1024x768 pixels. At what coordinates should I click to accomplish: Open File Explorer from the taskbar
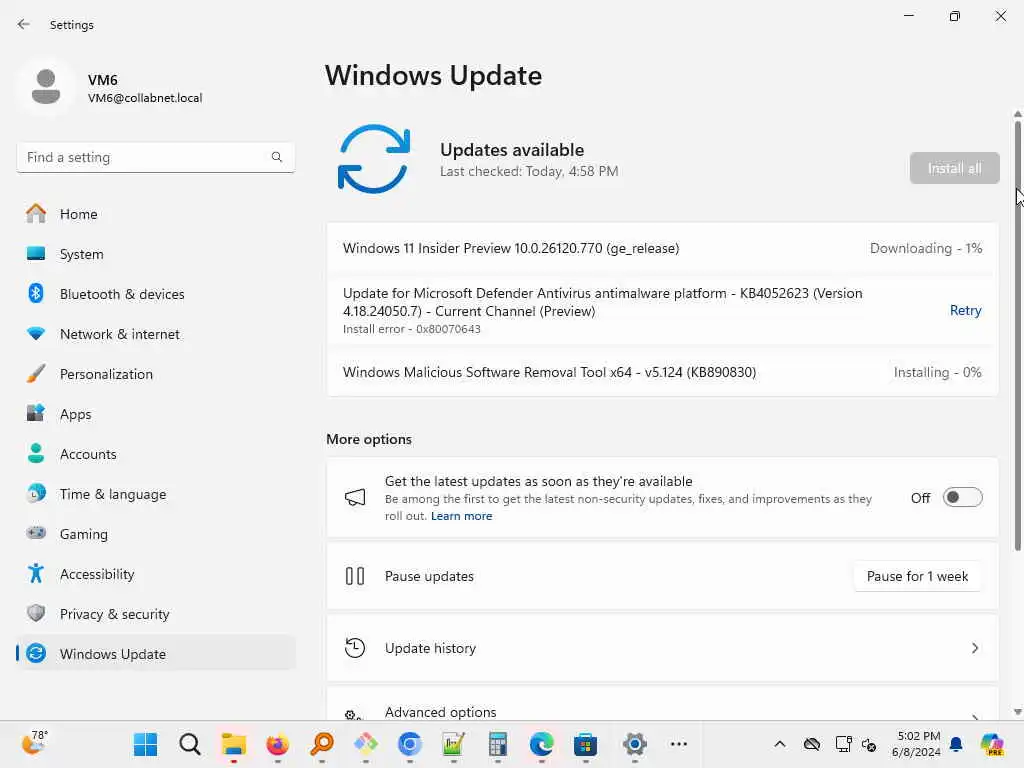233,744
